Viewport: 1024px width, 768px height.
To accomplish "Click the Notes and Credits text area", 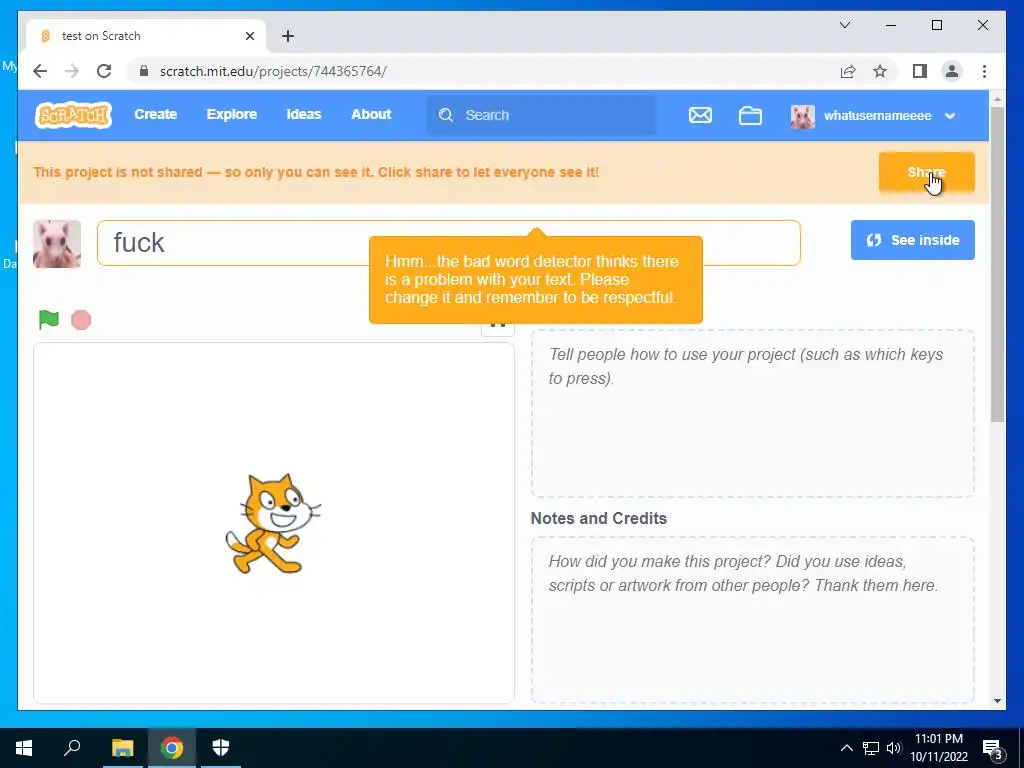I will coord(752,620).
